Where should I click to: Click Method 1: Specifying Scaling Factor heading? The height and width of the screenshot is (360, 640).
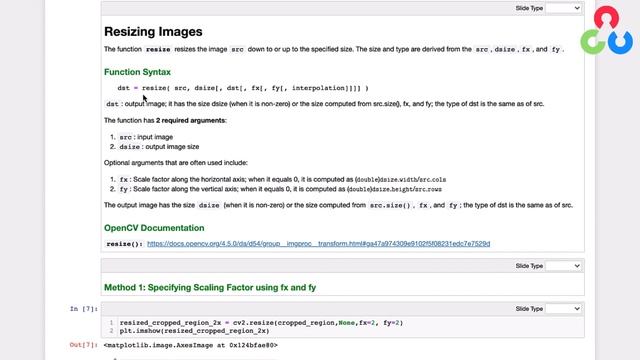[210, 287]
